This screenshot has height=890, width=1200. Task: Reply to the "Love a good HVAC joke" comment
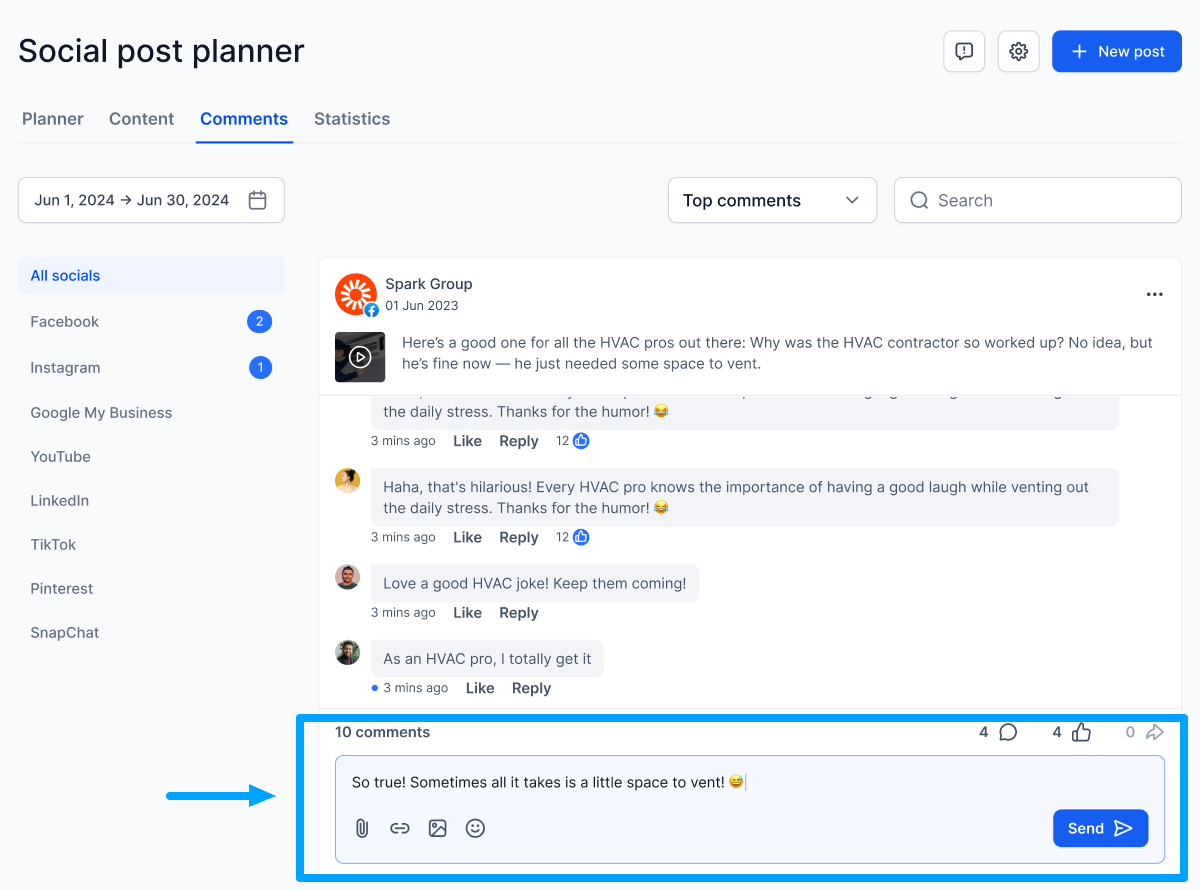click(518, 613)
